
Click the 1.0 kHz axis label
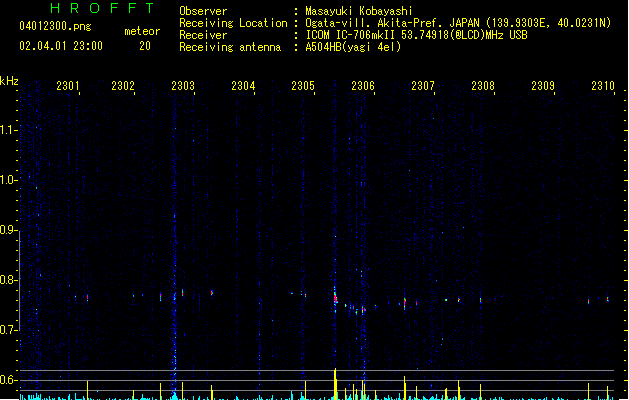click(x=9, y=179)
